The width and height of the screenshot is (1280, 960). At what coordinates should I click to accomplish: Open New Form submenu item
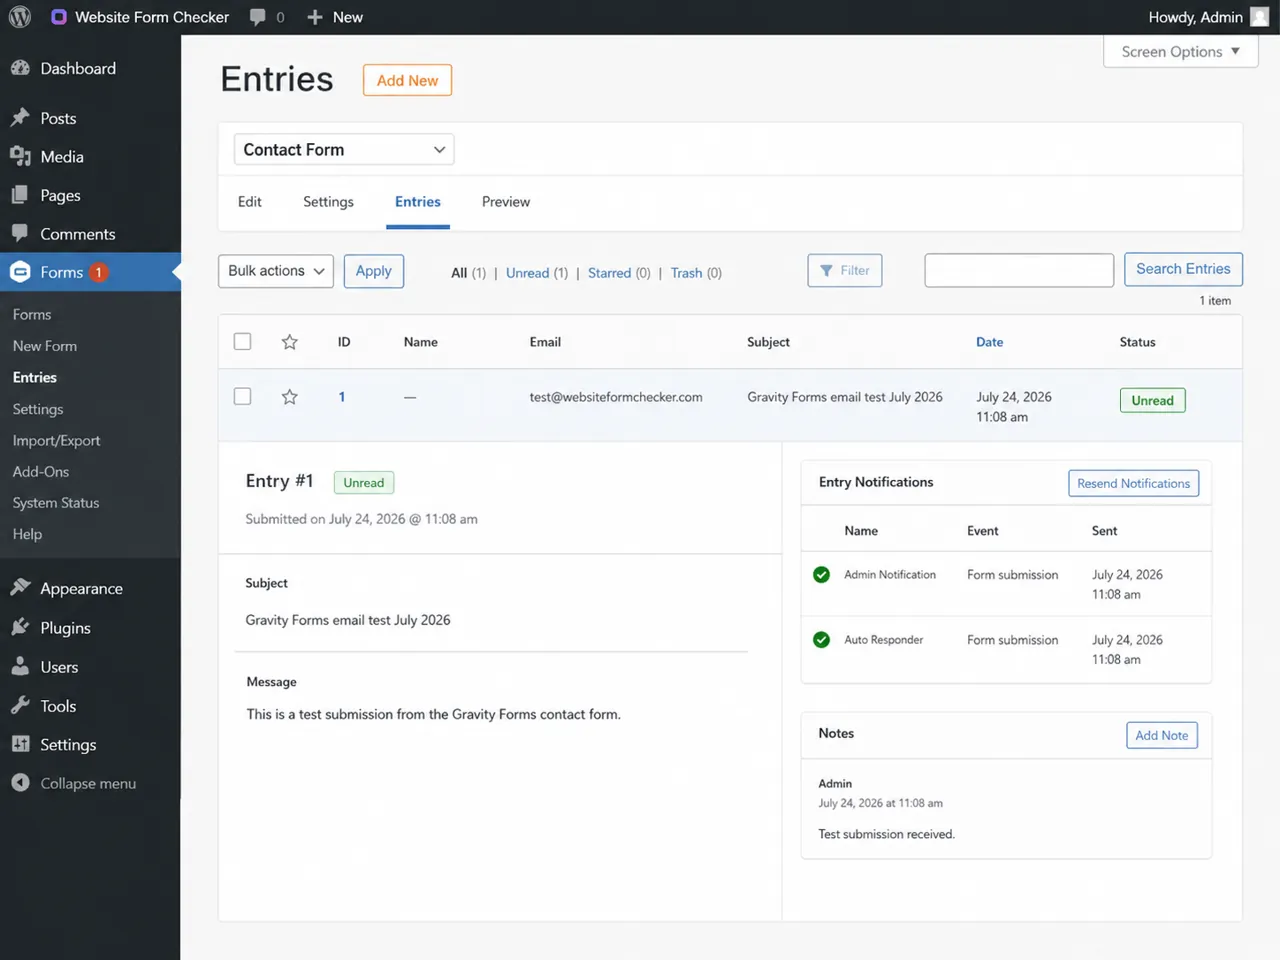click(x=45, y=346)
